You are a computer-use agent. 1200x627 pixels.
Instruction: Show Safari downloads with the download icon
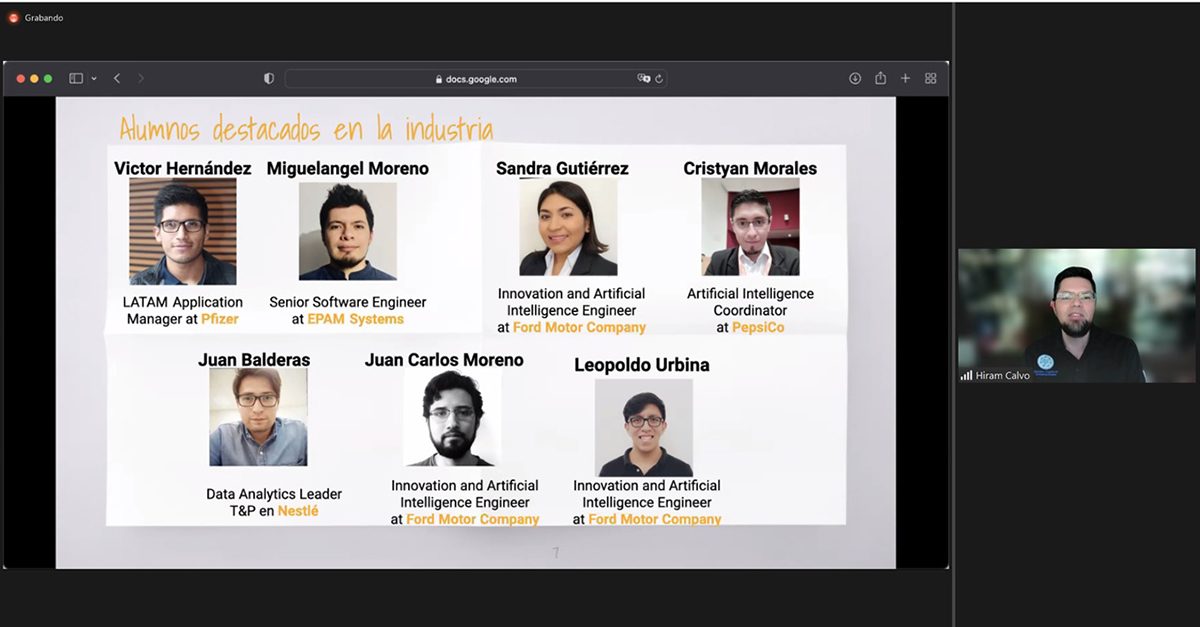pyautogui.click(x=855, y=78)
